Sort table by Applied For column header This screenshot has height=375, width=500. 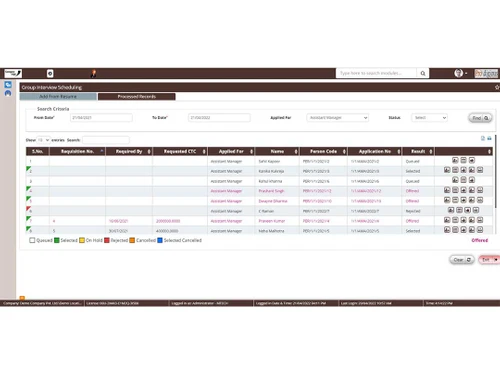231,151
